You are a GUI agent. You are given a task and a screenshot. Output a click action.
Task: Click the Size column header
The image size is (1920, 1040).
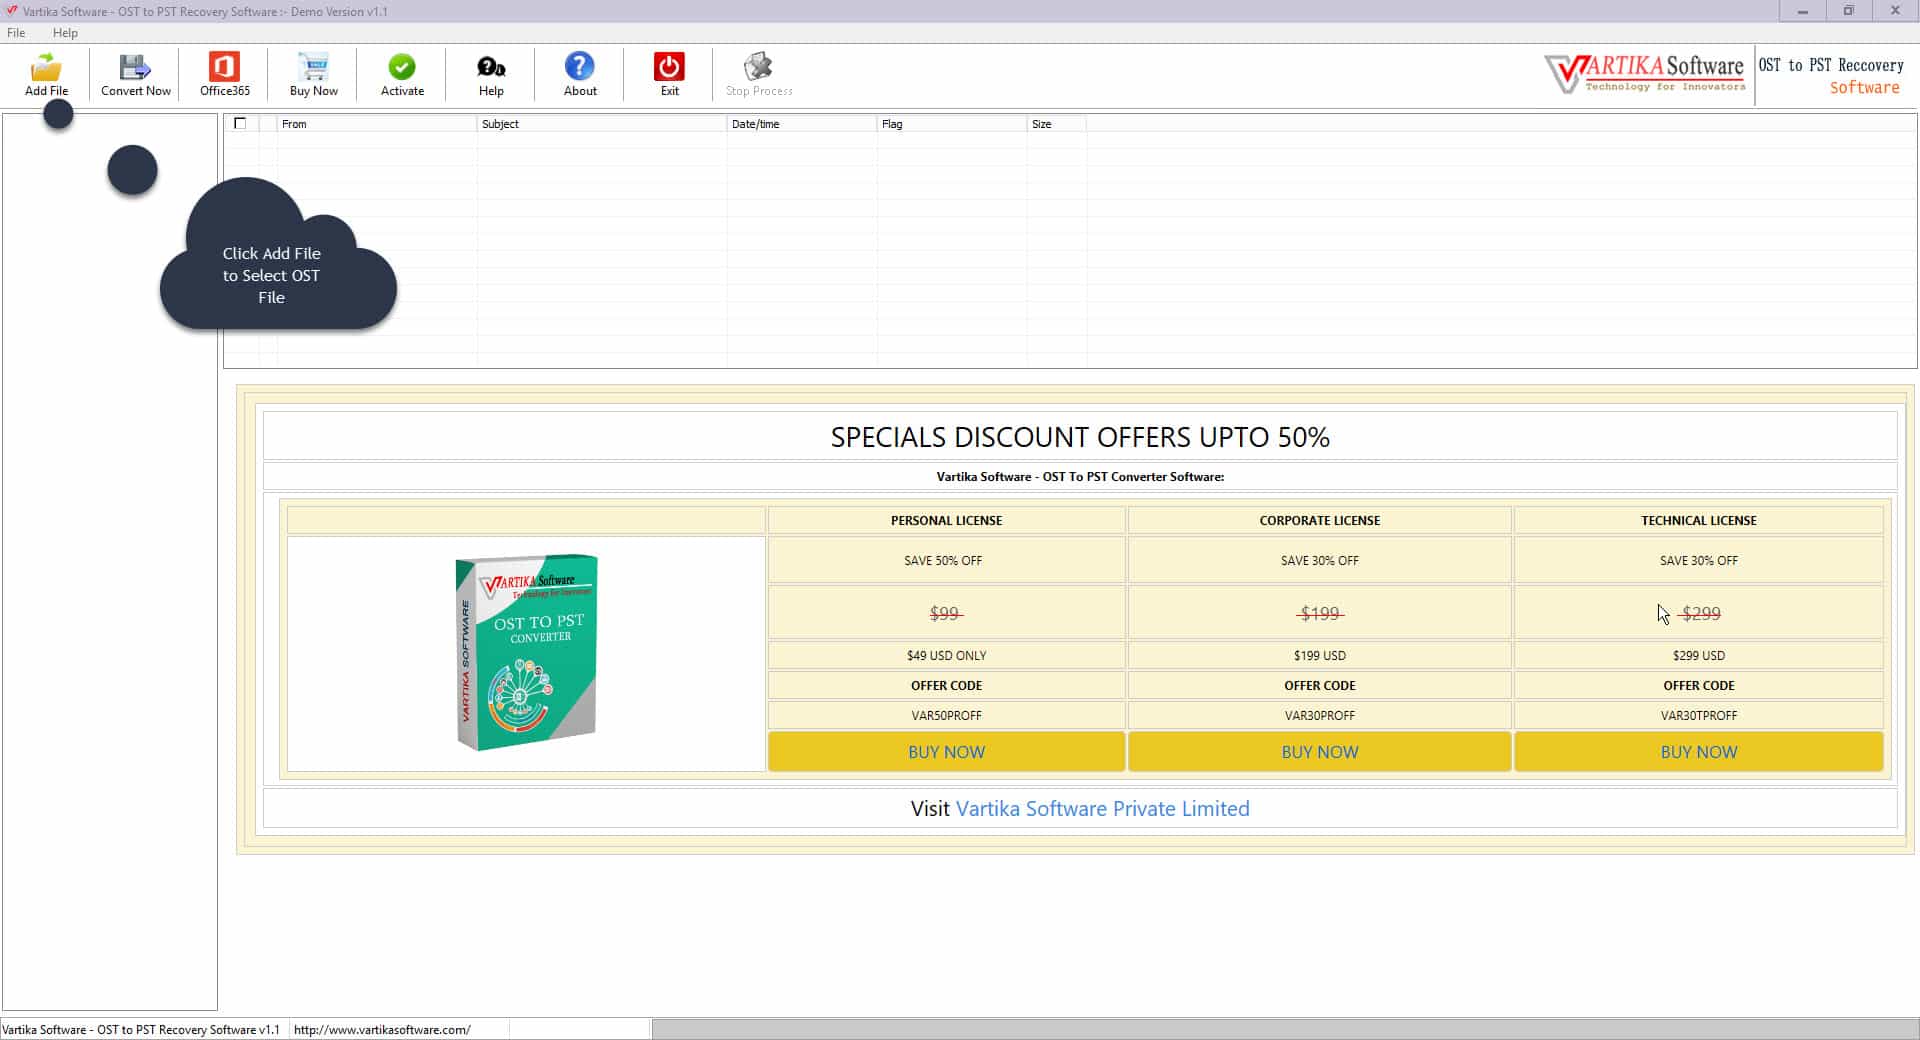[x=1057, y=124]
